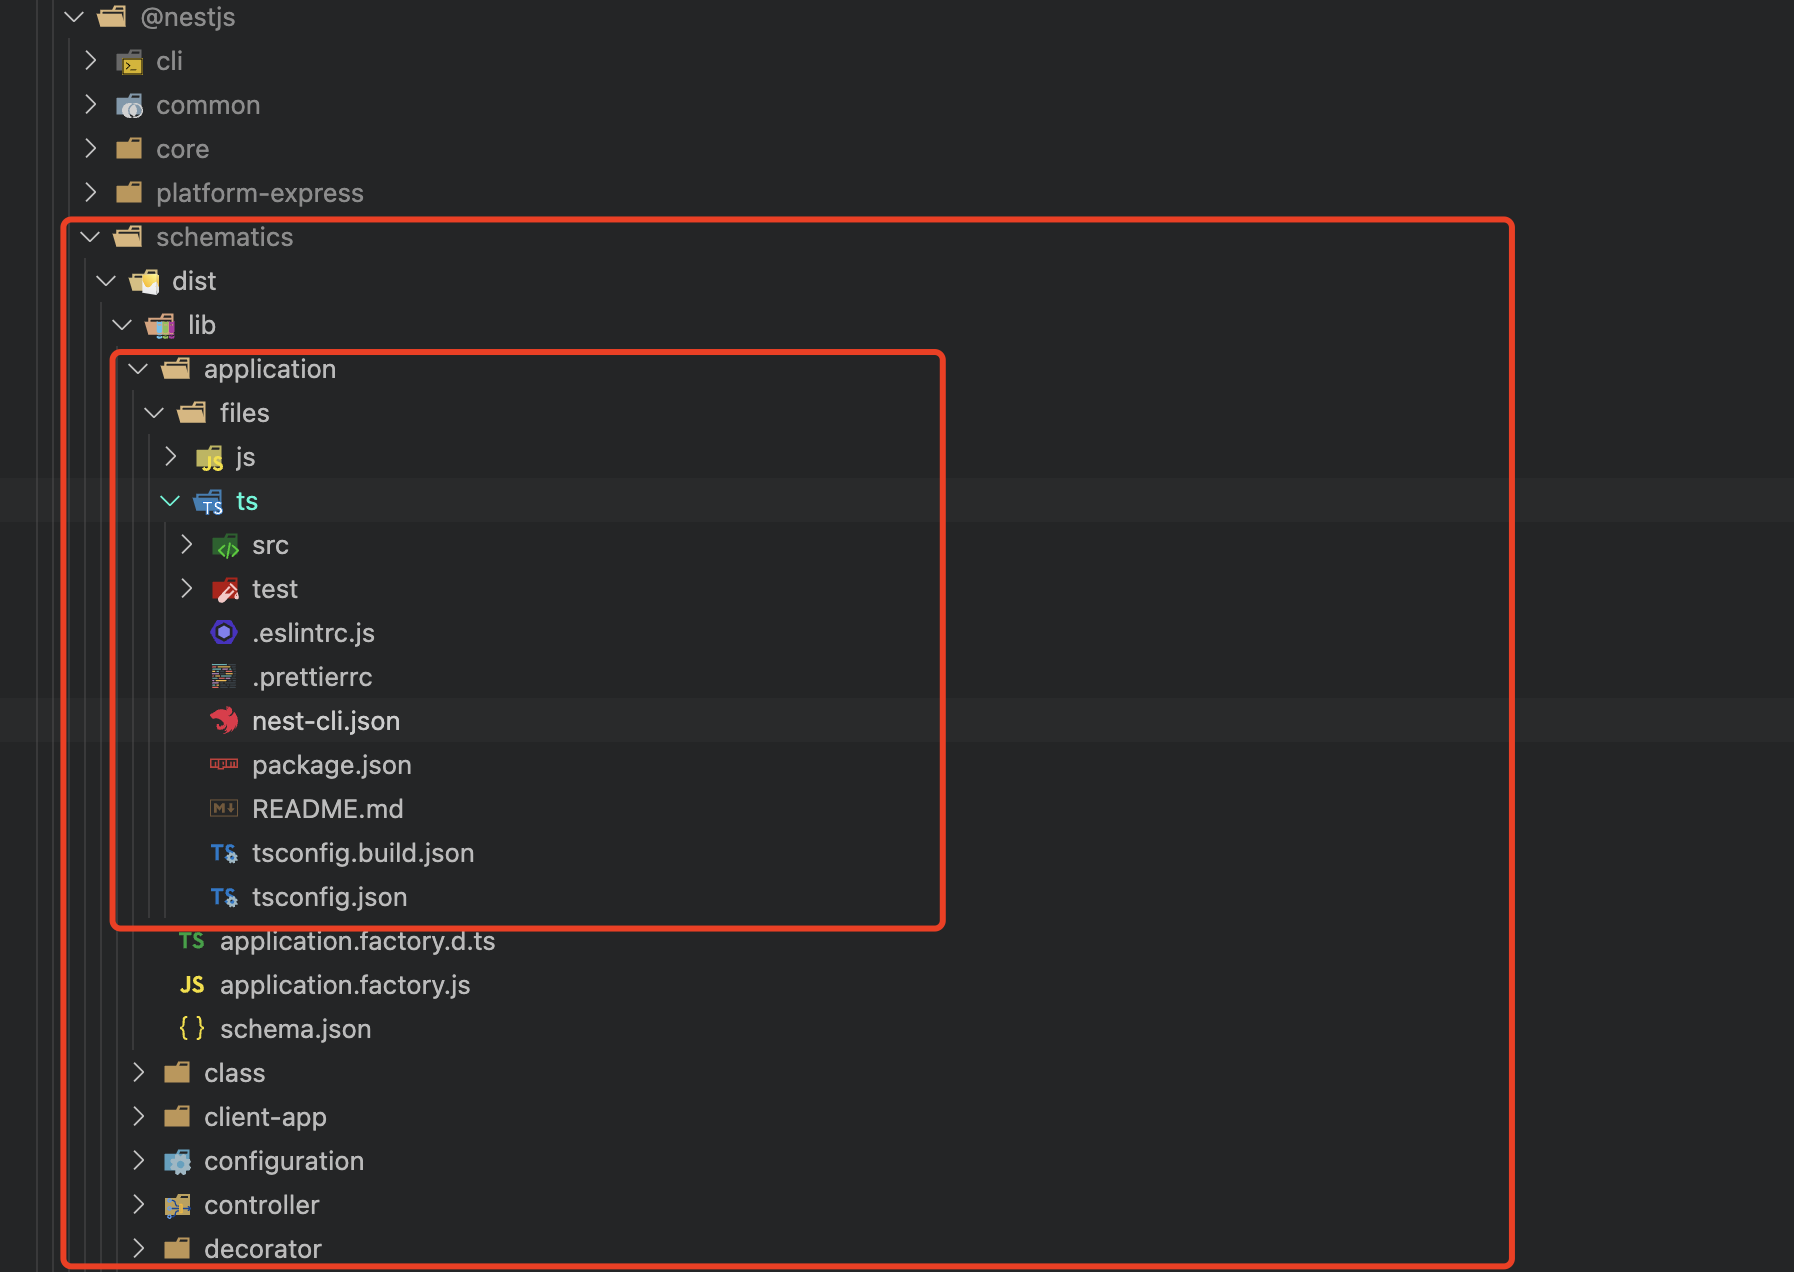
Task: Click the common folder icon
Action: tap(129, 105)
